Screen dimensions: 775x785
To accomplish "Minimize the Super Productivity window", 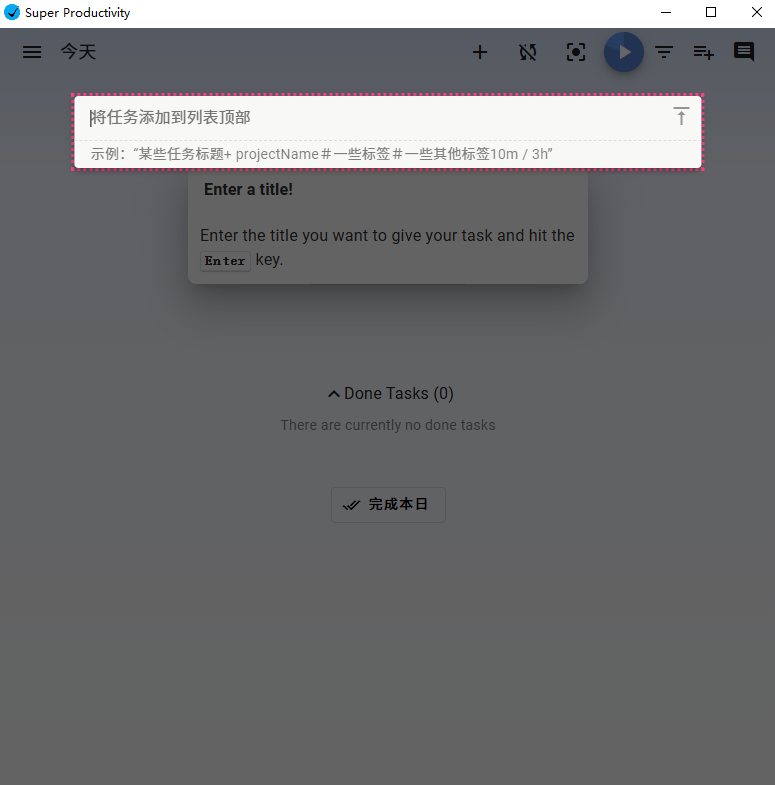I will tap(666, 13).
